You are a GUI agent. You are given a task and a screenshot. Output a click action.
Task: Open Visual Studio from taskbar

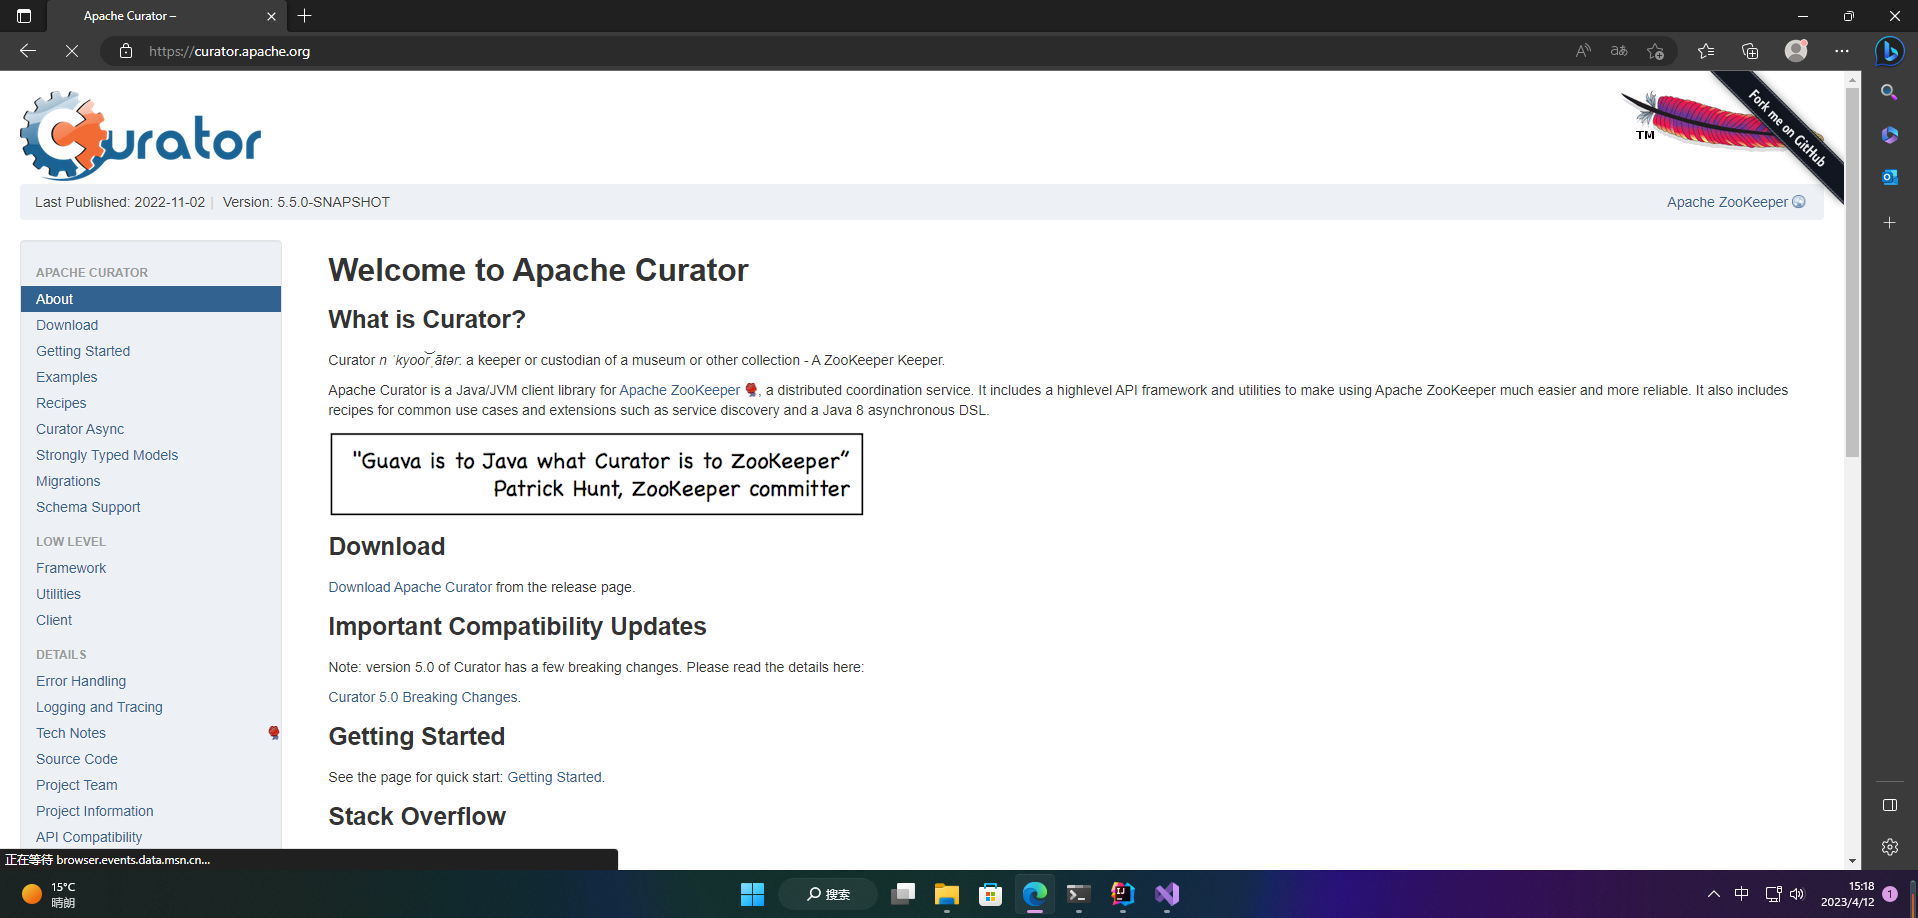[x=1166, y=894]
